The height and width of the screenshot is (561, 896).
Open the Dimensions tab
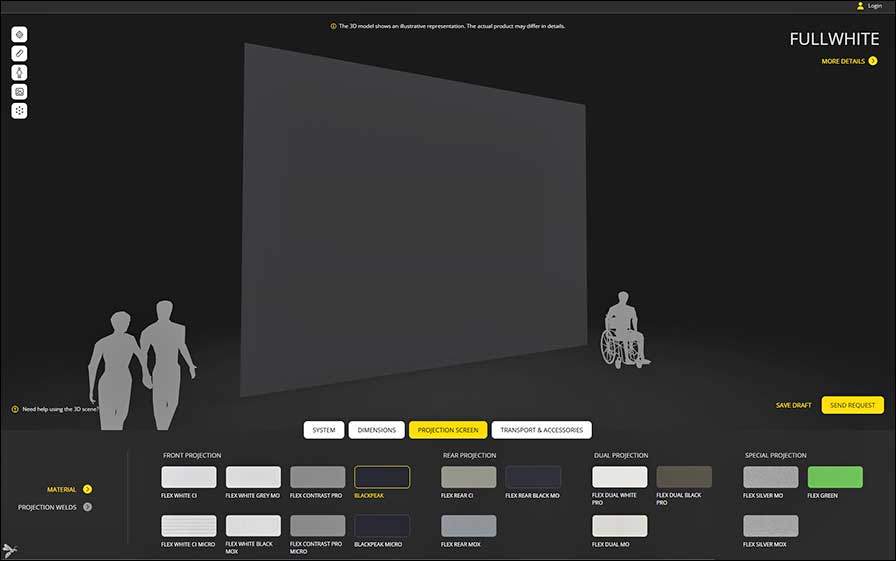click(377, 430)
